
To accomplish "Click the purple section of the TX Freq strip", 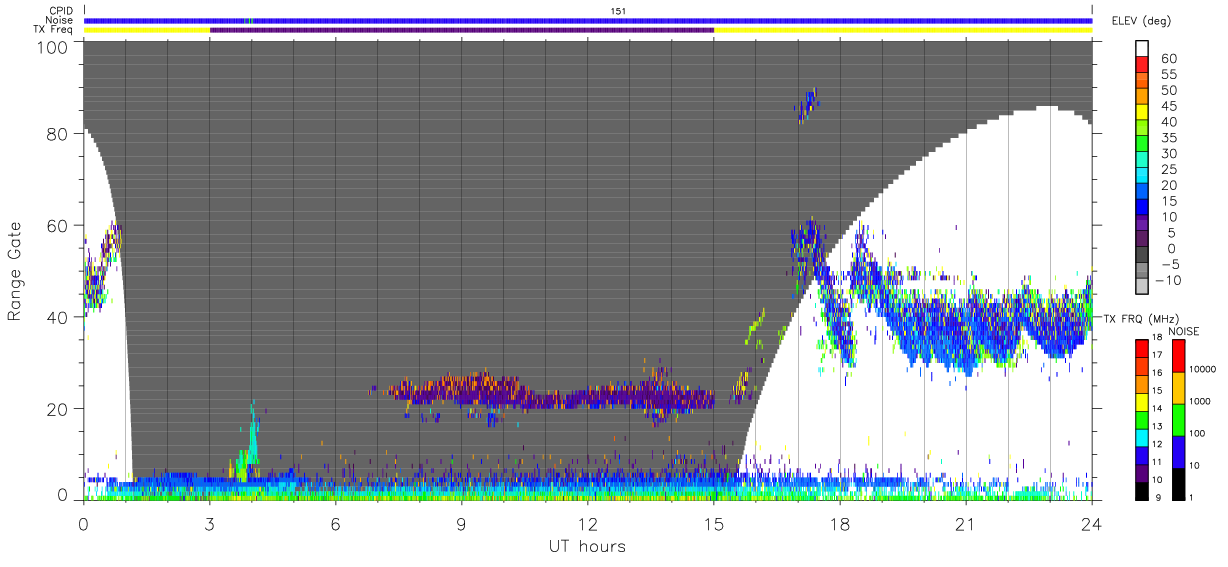I will (462, 30).
